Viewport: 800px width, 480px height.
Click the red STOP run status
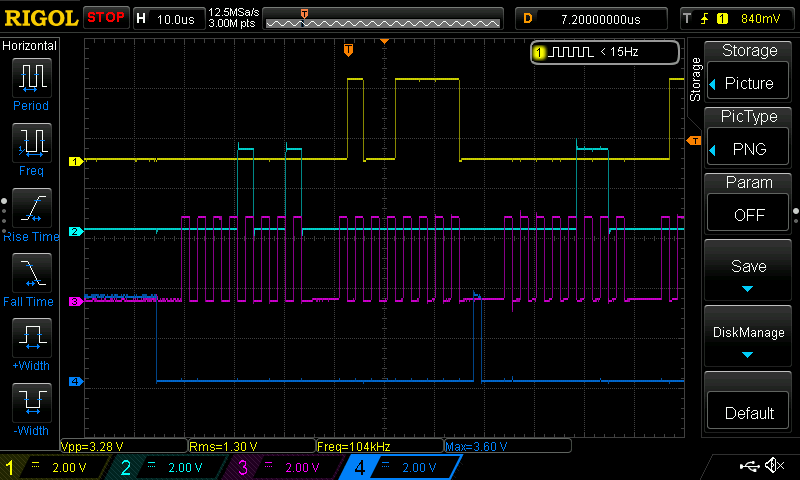(x=105, y=18)
